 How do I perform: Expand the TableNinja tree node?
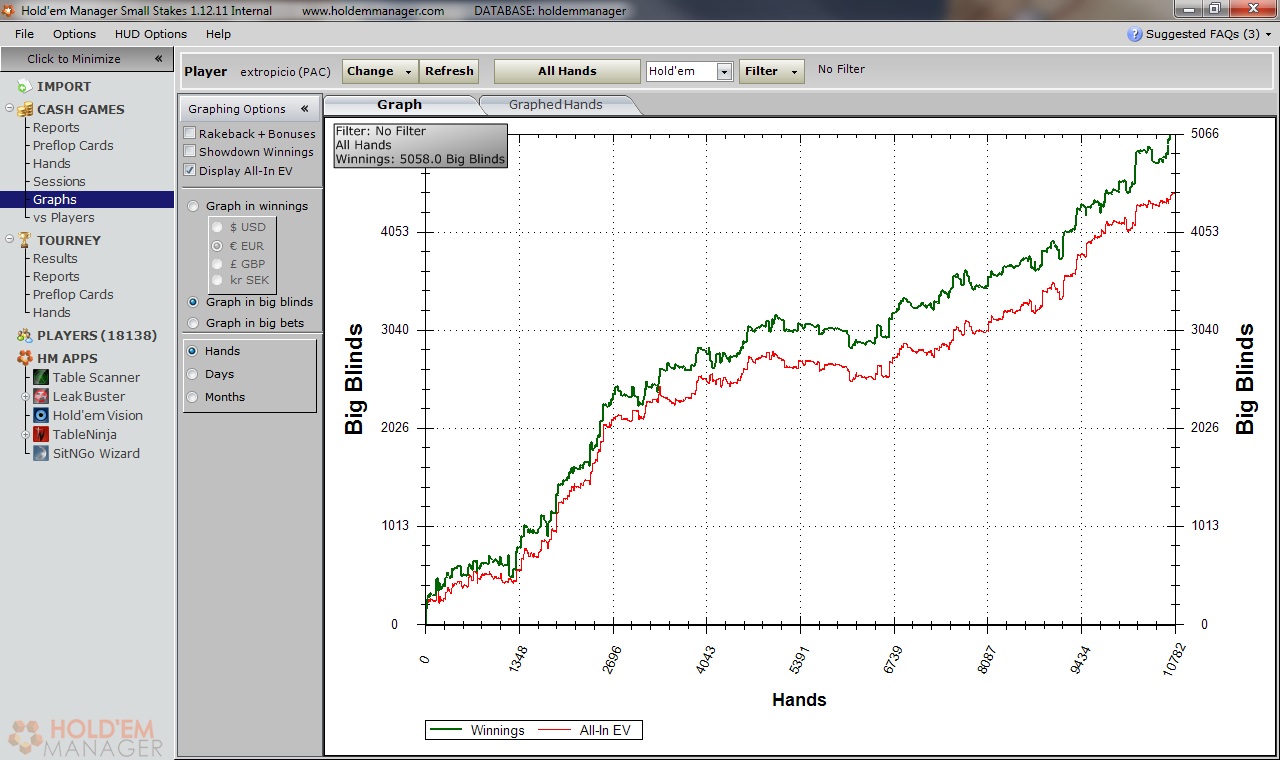pyautogui.click(x=27, y=434)
